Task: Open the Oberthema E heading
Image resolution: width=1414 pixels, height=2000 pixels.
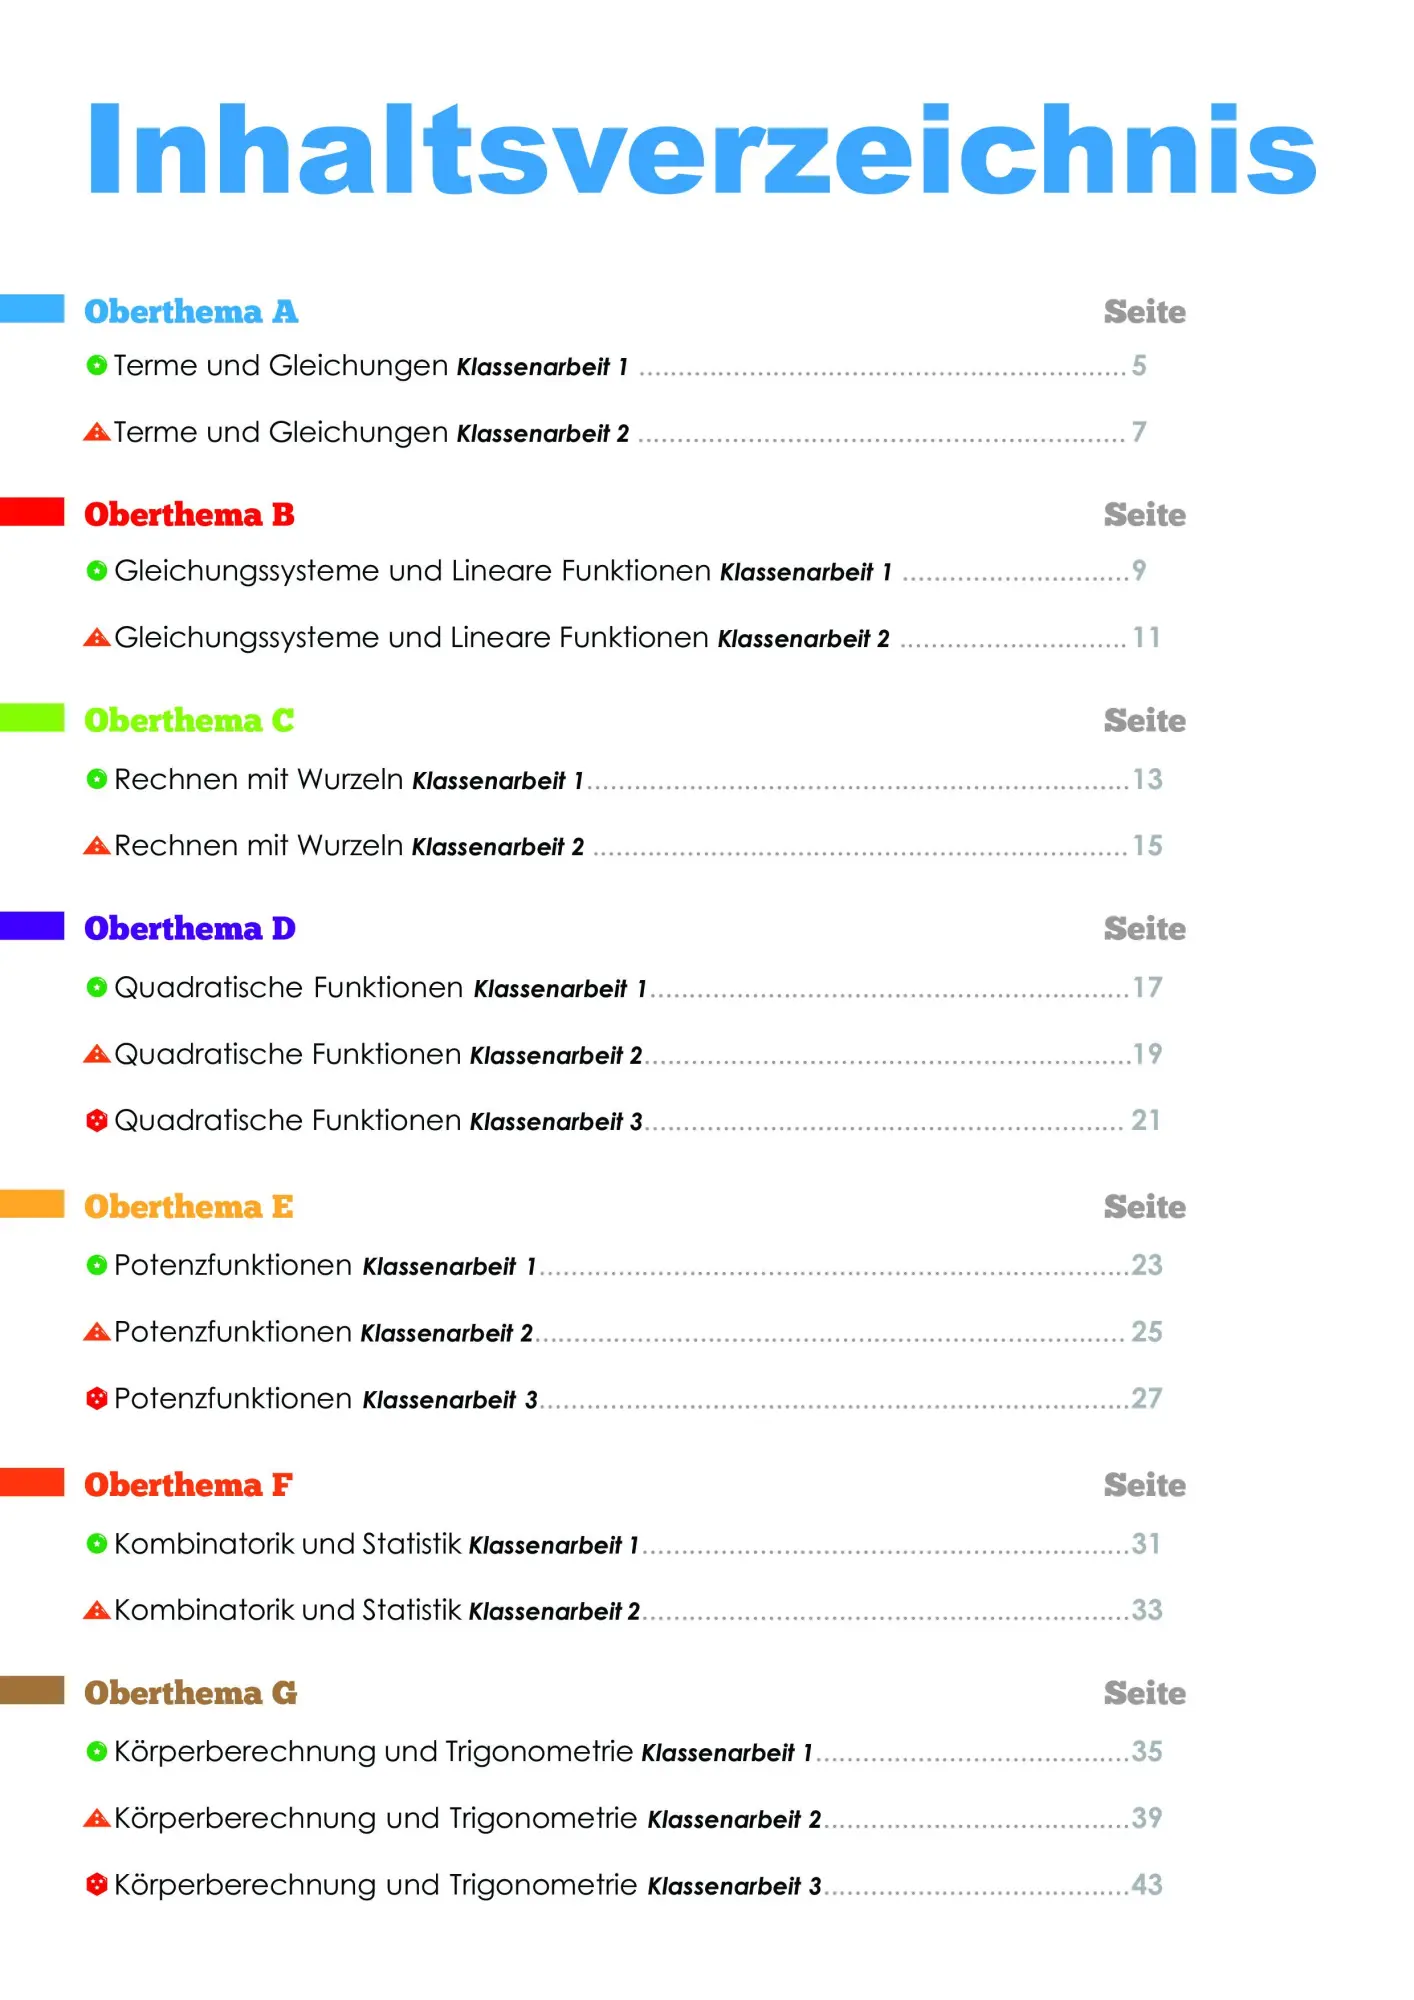Action: coord(189,1206)
